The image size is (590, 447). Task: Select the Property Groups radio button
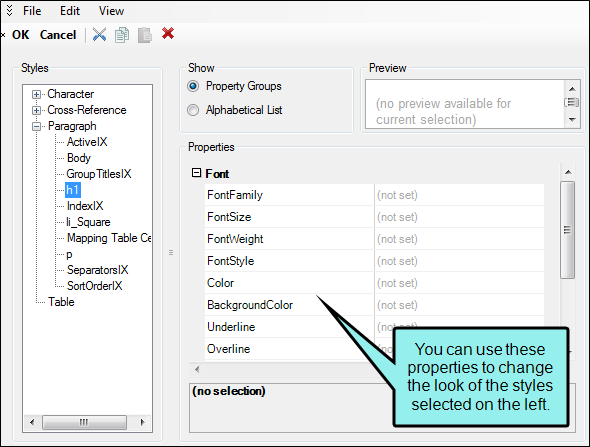coord(193,86)
